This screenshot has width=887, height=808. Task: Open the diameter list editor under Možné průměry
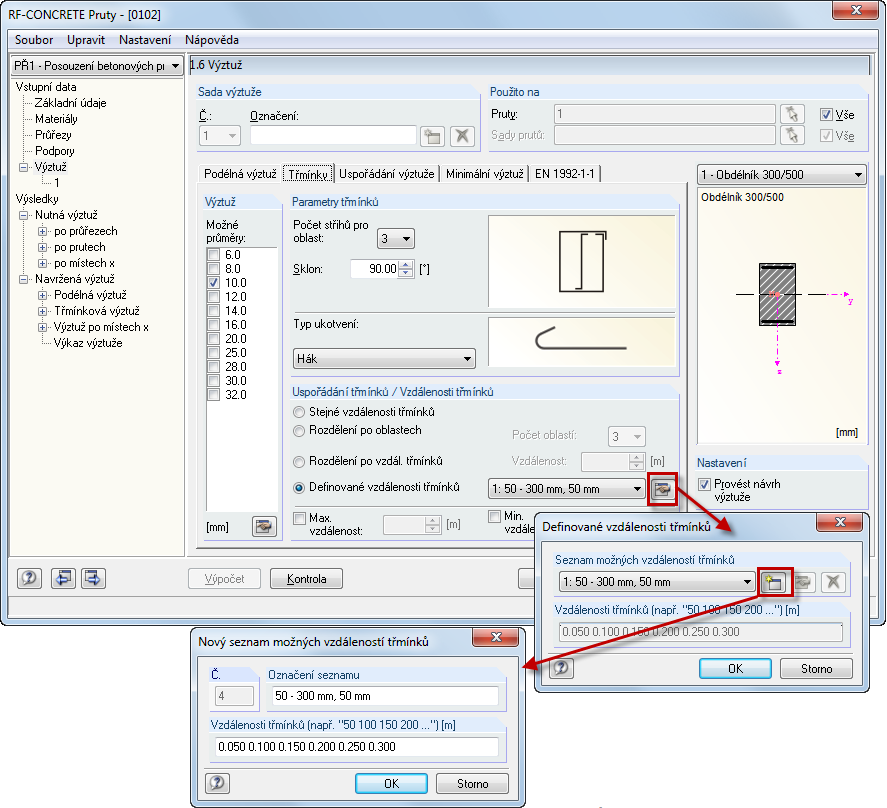pyautogui.click(x=264, y=526)
